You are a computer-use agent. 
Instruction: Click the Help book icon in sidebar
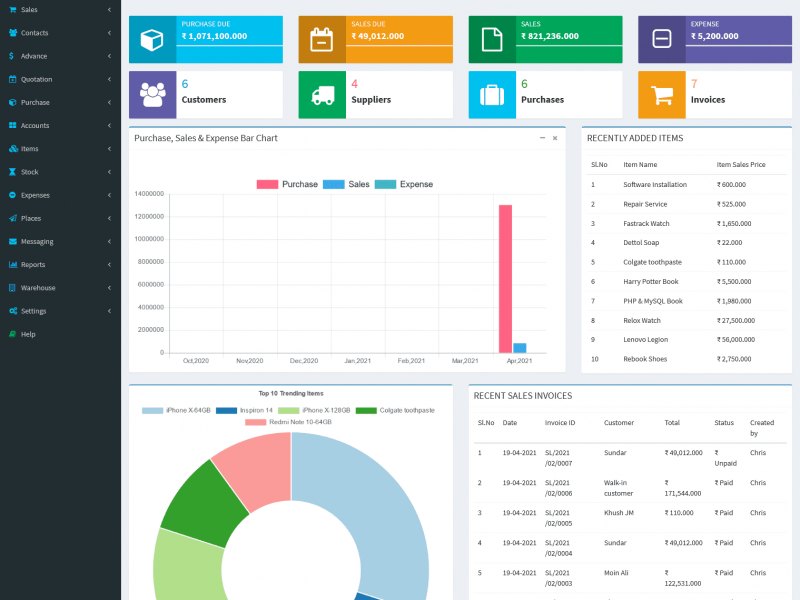pyautogui.click(x=12, y=334)
